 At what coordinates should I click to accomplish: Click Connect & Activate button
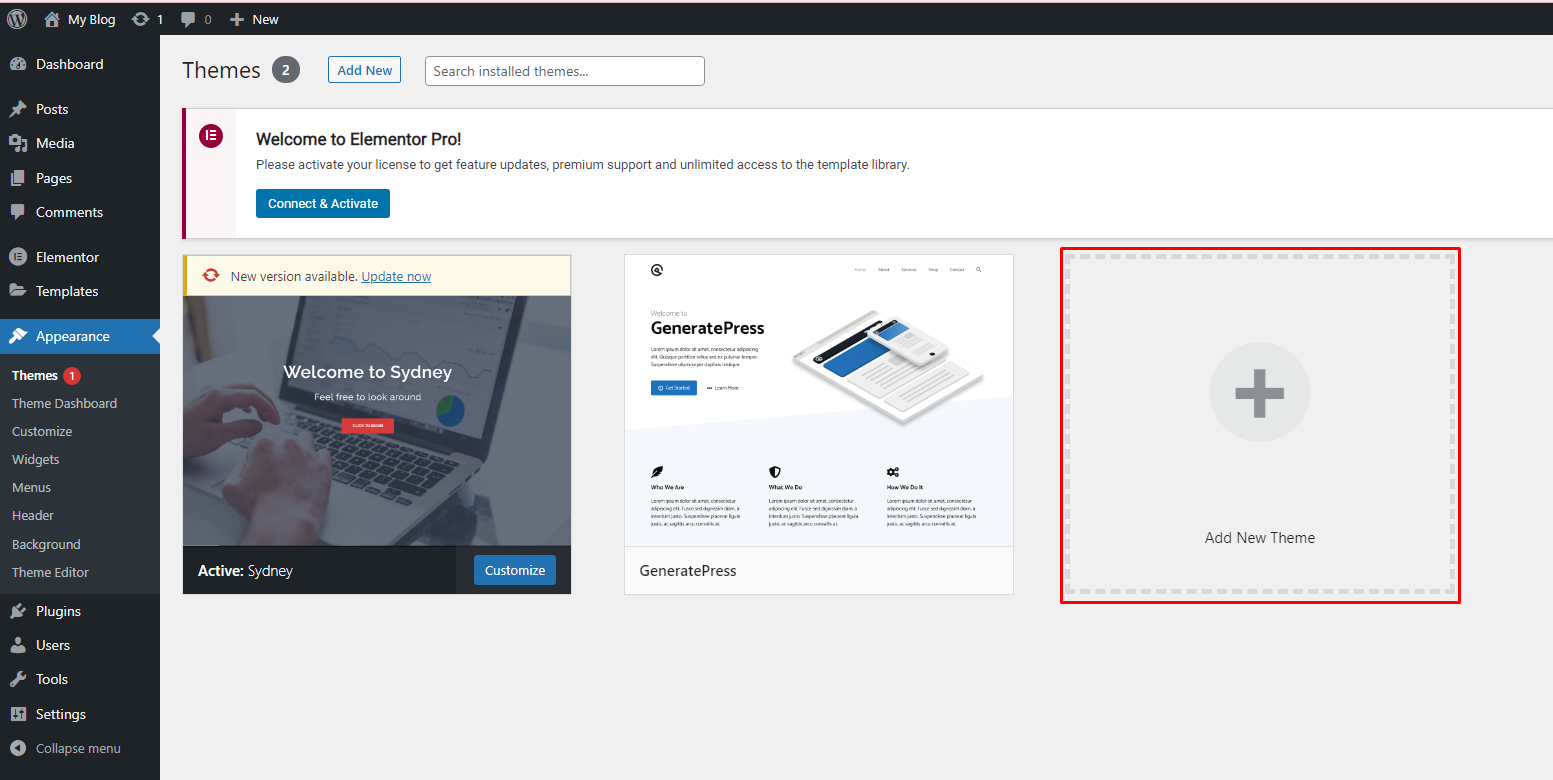click(x=323, y=203)
